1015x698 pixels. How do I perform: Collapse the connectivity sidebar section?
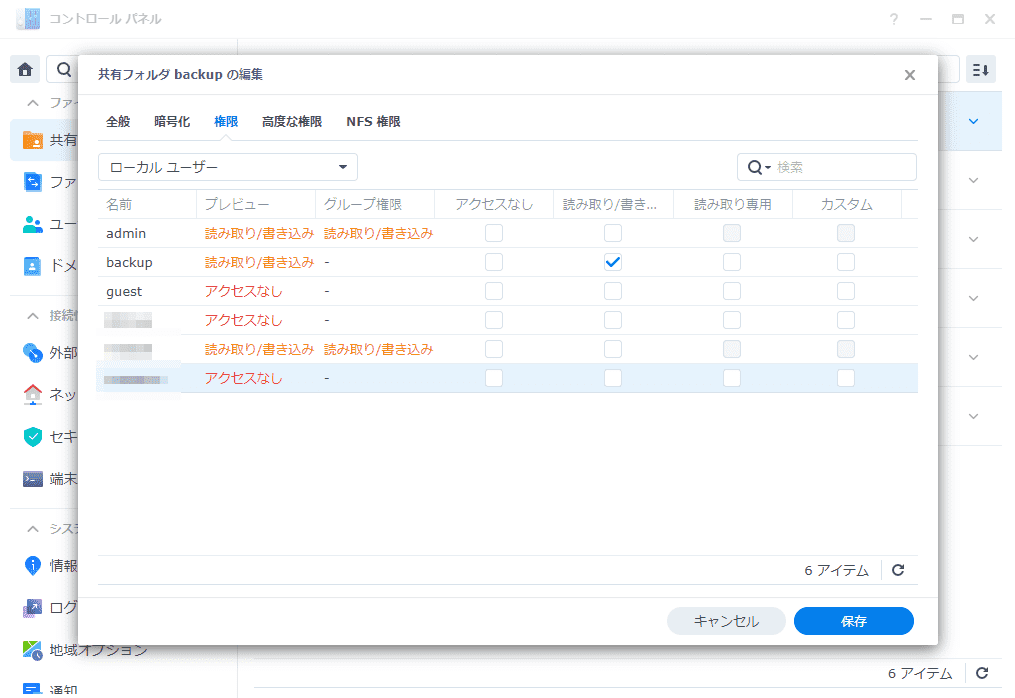click(33, 315)
